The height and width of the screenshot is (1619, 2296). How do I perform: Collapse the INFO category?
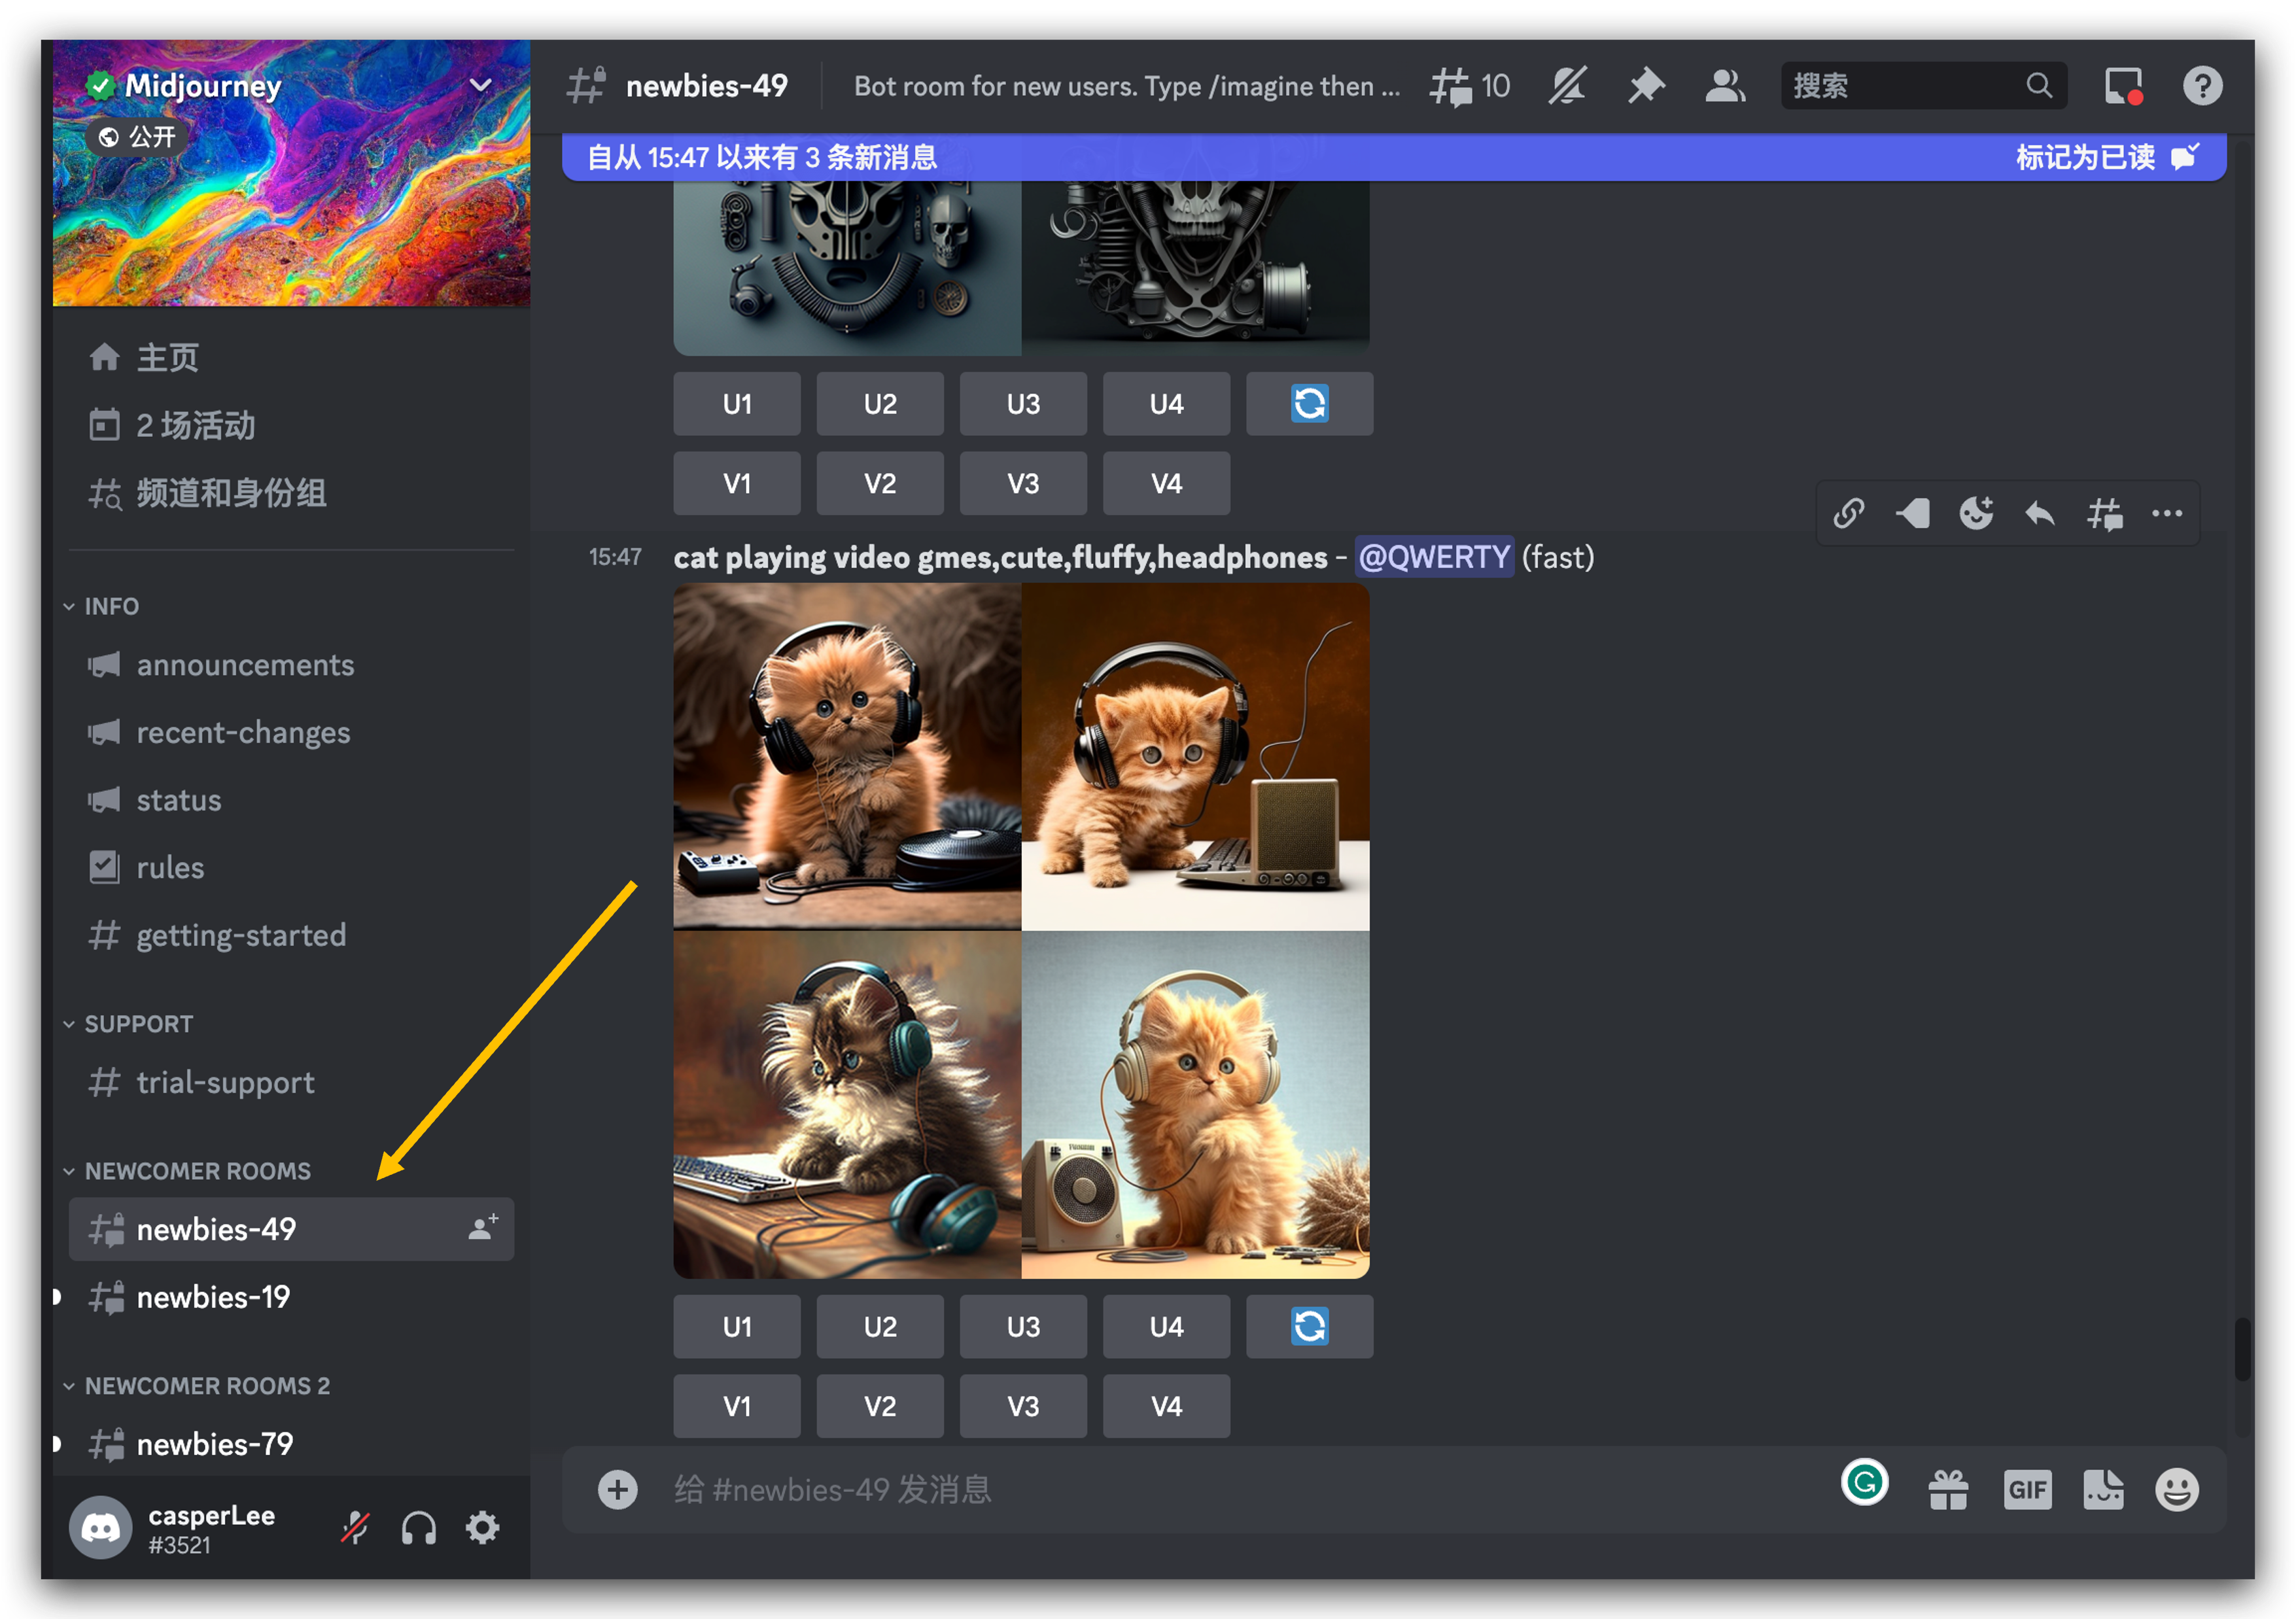coord(101,606)
